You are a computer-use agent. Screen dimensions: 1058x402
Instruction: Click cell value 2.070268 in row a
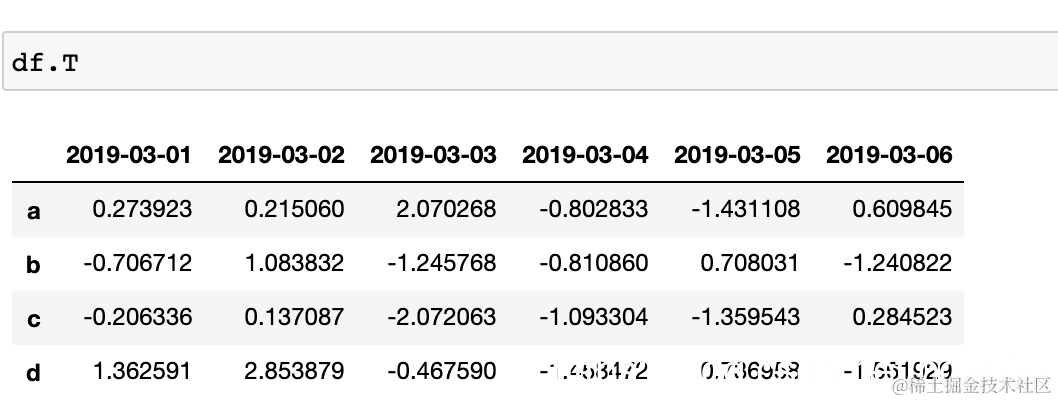point(446,209)
